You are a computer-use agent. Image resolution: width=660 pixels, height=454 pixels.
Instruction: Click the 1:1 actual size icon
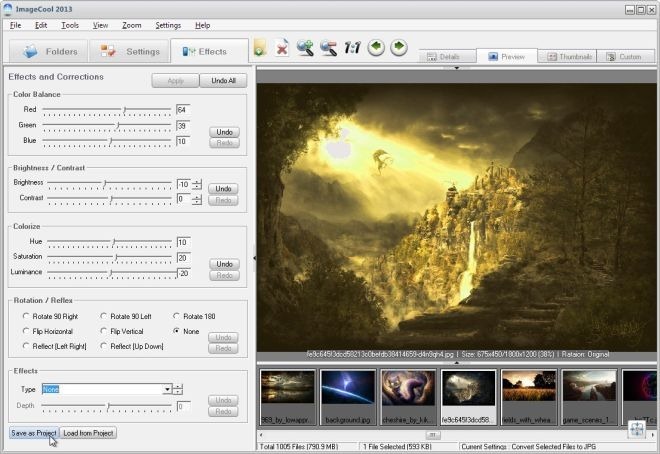352,48
